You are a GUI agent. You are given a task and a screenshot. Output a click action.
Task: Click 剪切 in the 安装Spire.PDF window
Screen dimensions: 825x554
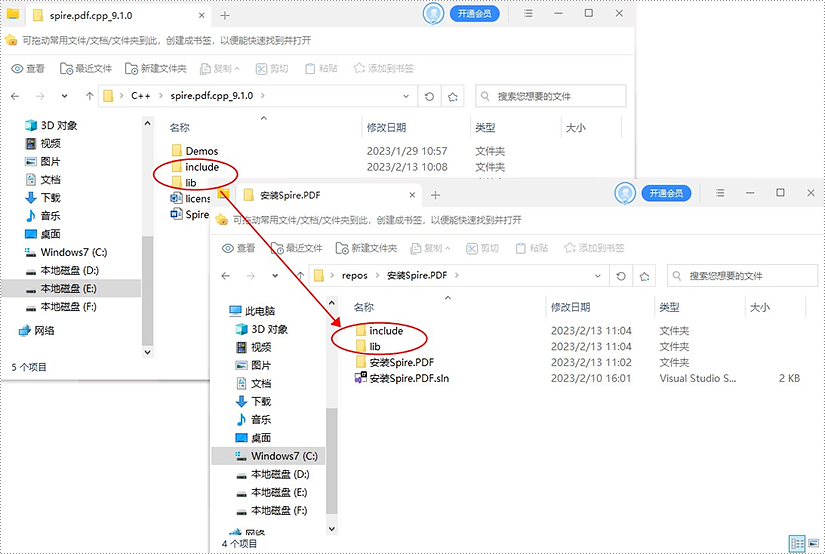pyautogui.click(x=482, y=248)
